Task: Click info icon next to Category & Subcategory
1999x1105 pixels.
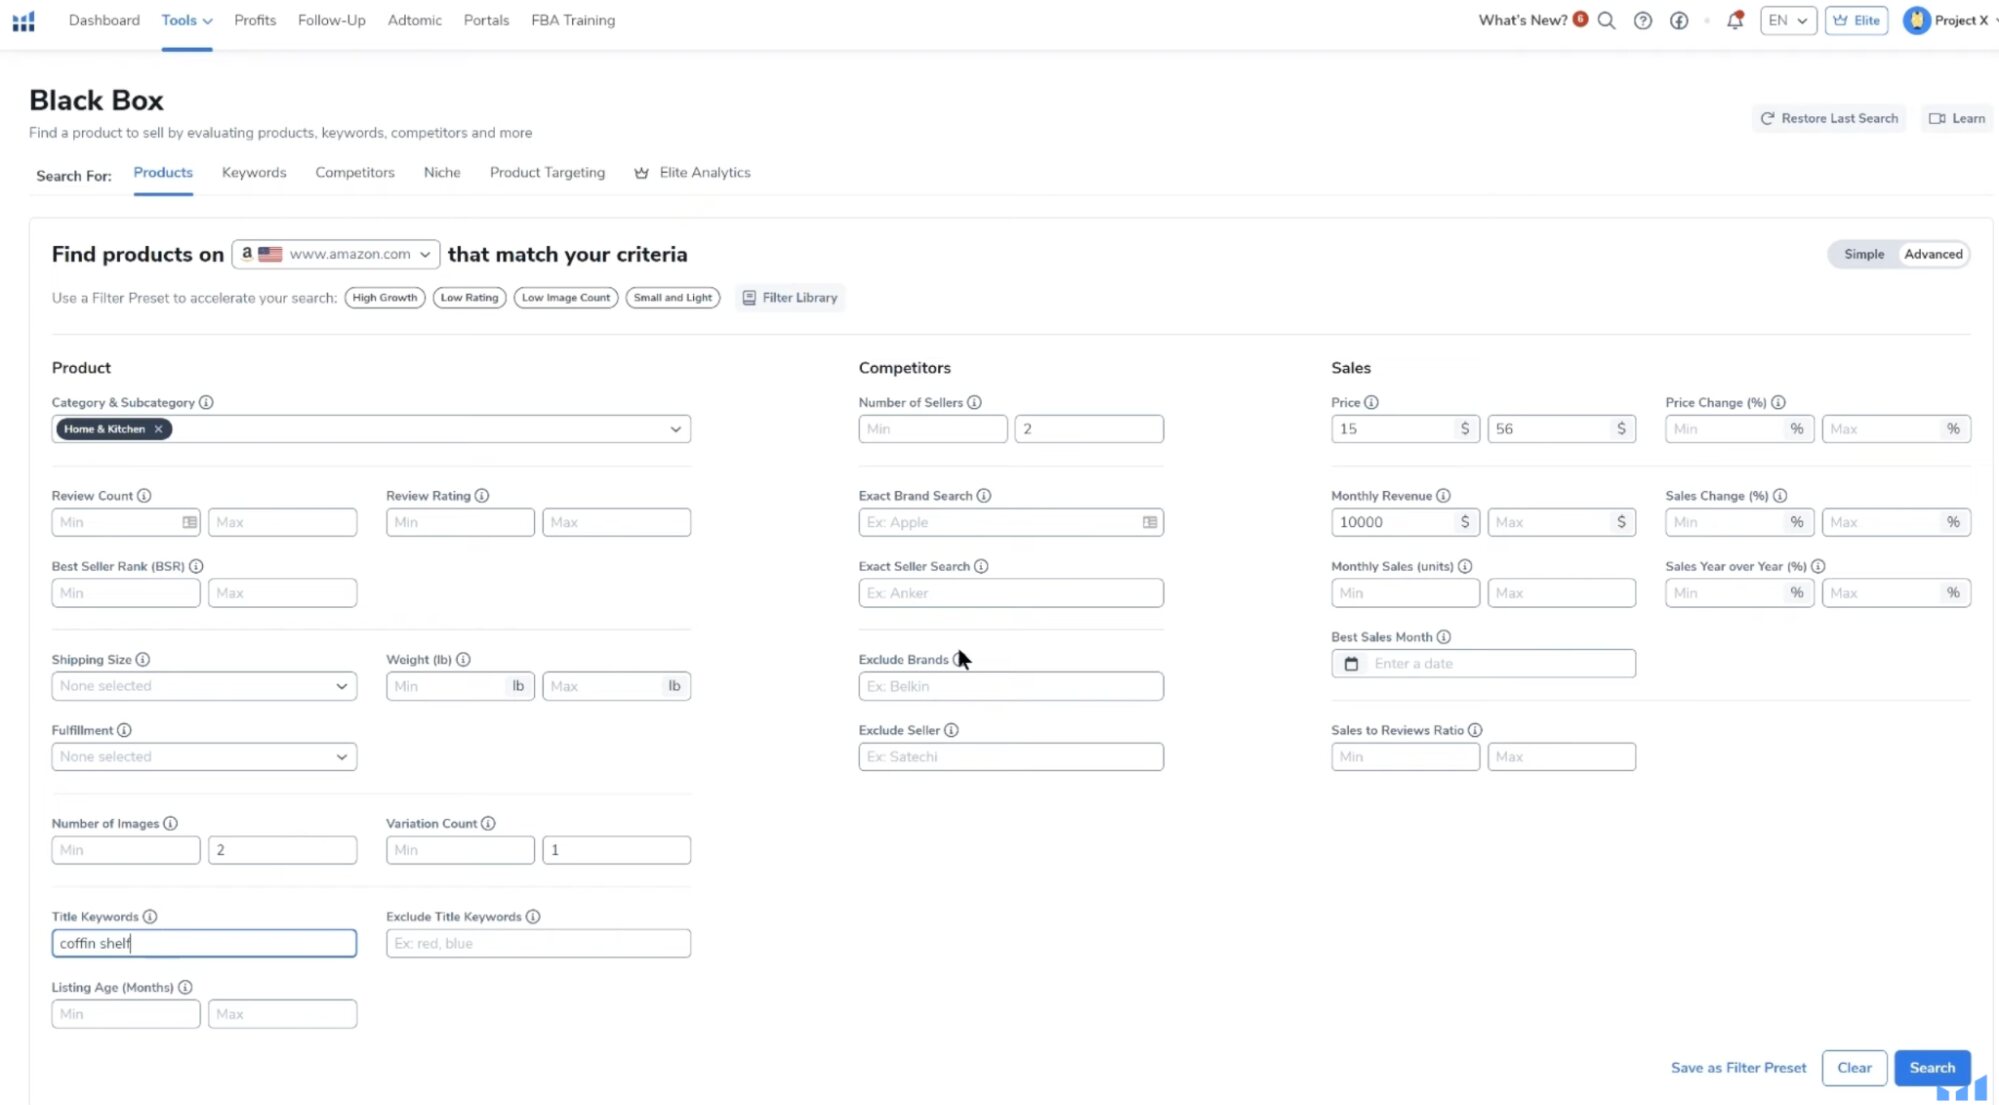Action: [206, 402]
